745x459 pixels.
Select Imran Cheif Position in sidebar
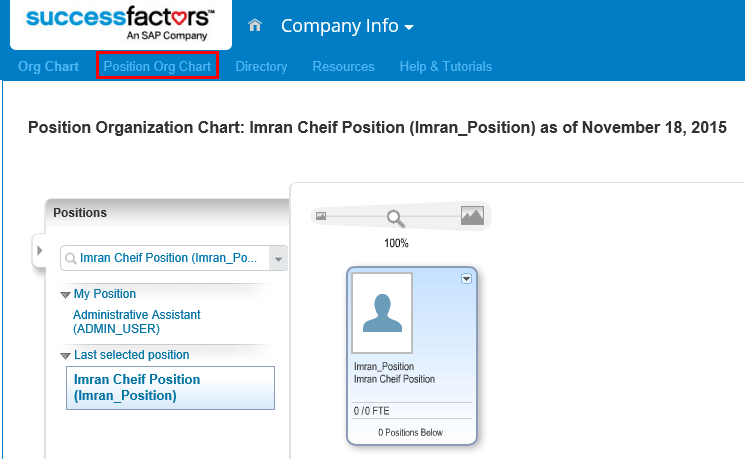click(137, 387)
